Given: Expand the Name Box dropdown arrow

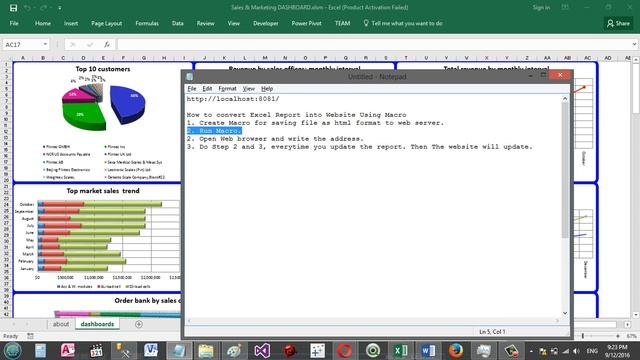Looking at the screenshot, I should coord(45,44).
